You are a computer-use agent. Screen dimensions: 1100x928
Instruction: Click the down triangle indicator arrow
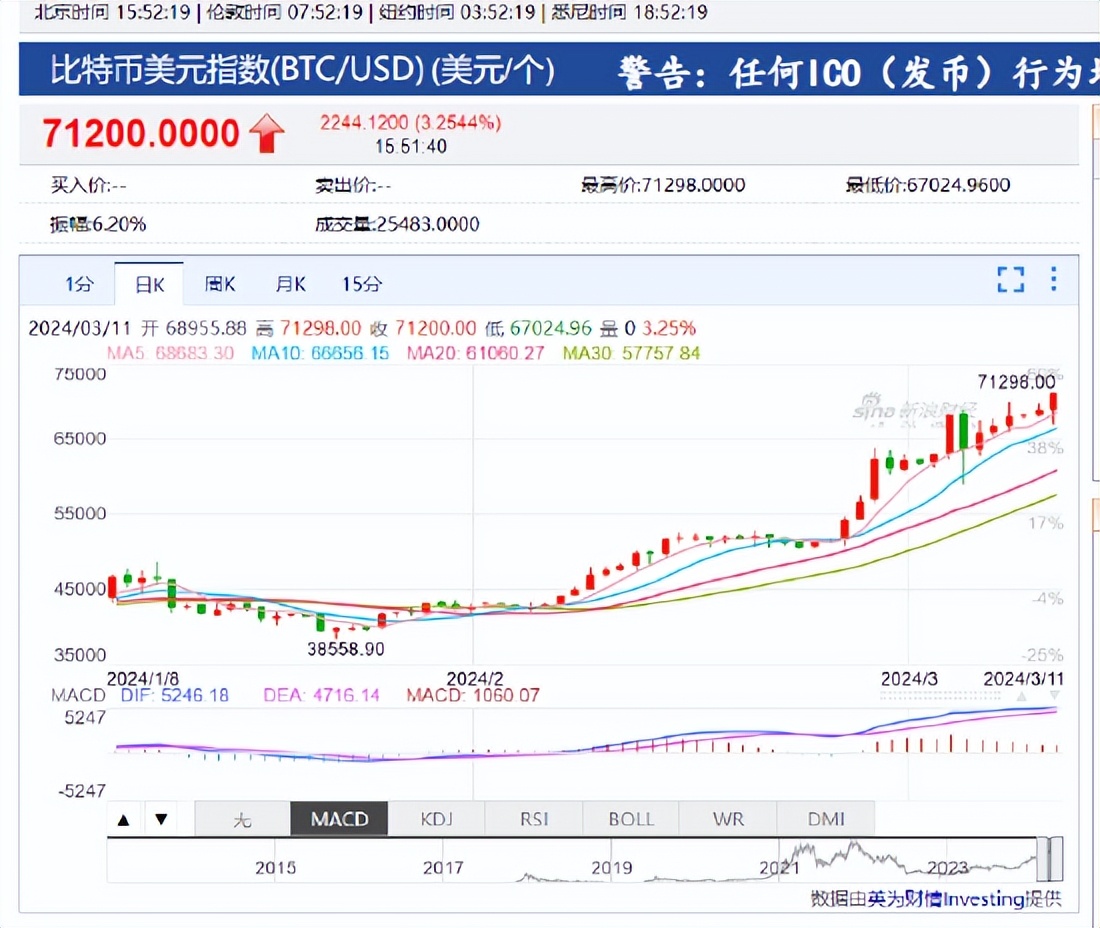[x=161, y=818]
